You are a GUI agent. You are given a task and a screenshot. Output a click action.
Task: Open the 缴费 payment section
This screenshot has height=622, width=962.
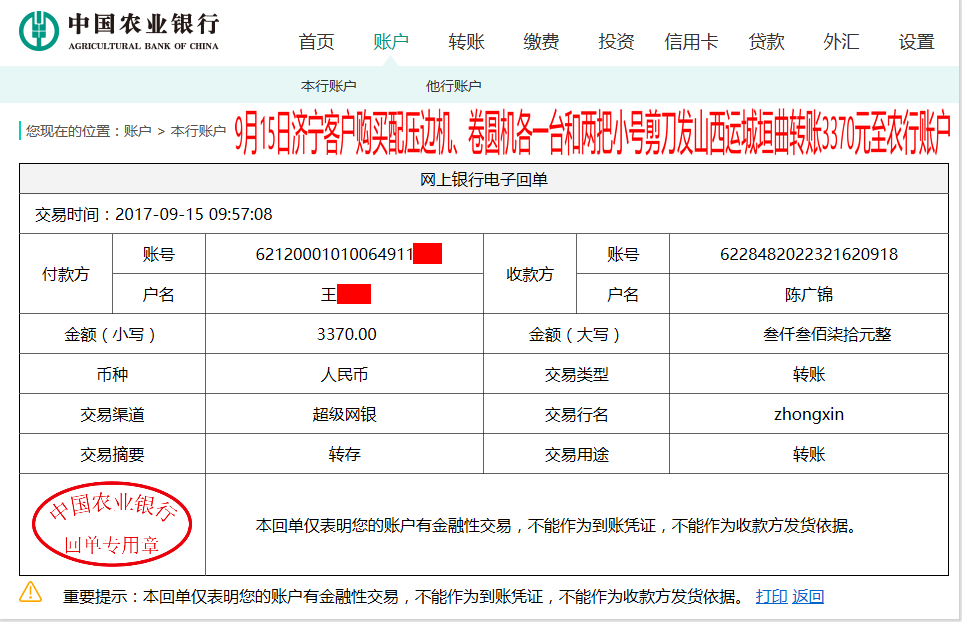click(x=540, y=41)
